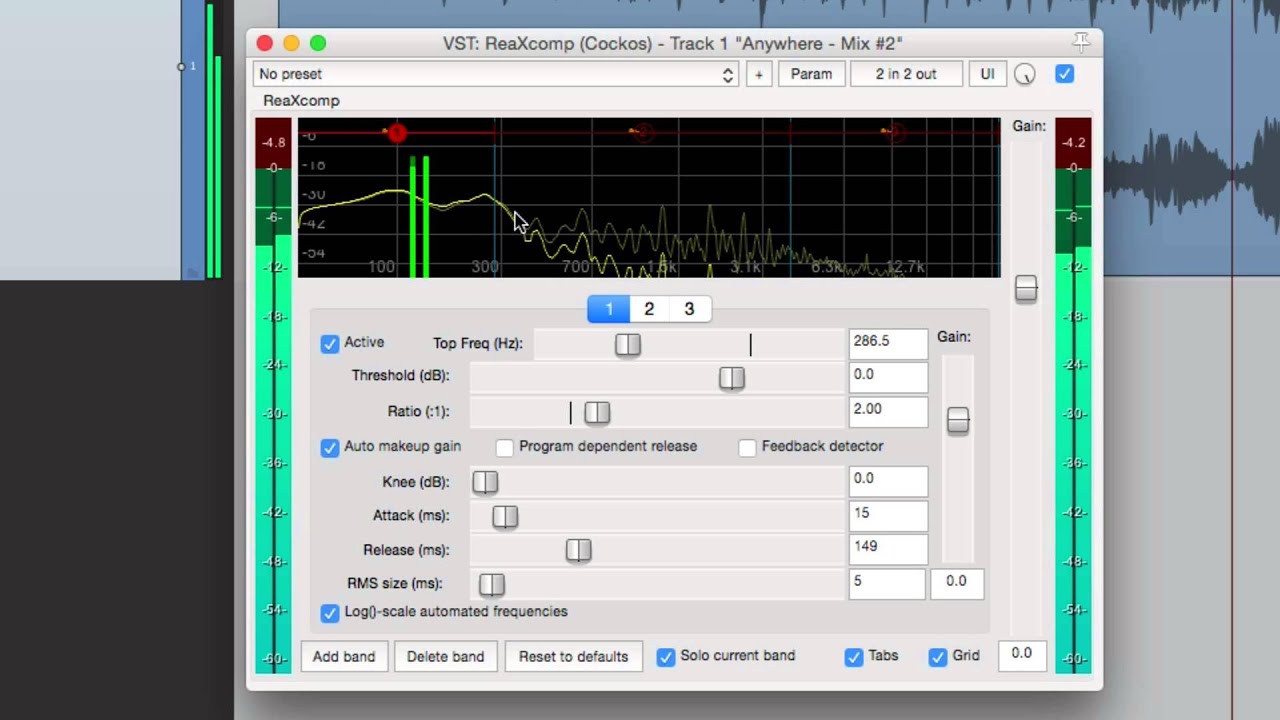1280x720 pixels.
Task: Pin the ReaXcomp window on top
Action: (1081, 42)
